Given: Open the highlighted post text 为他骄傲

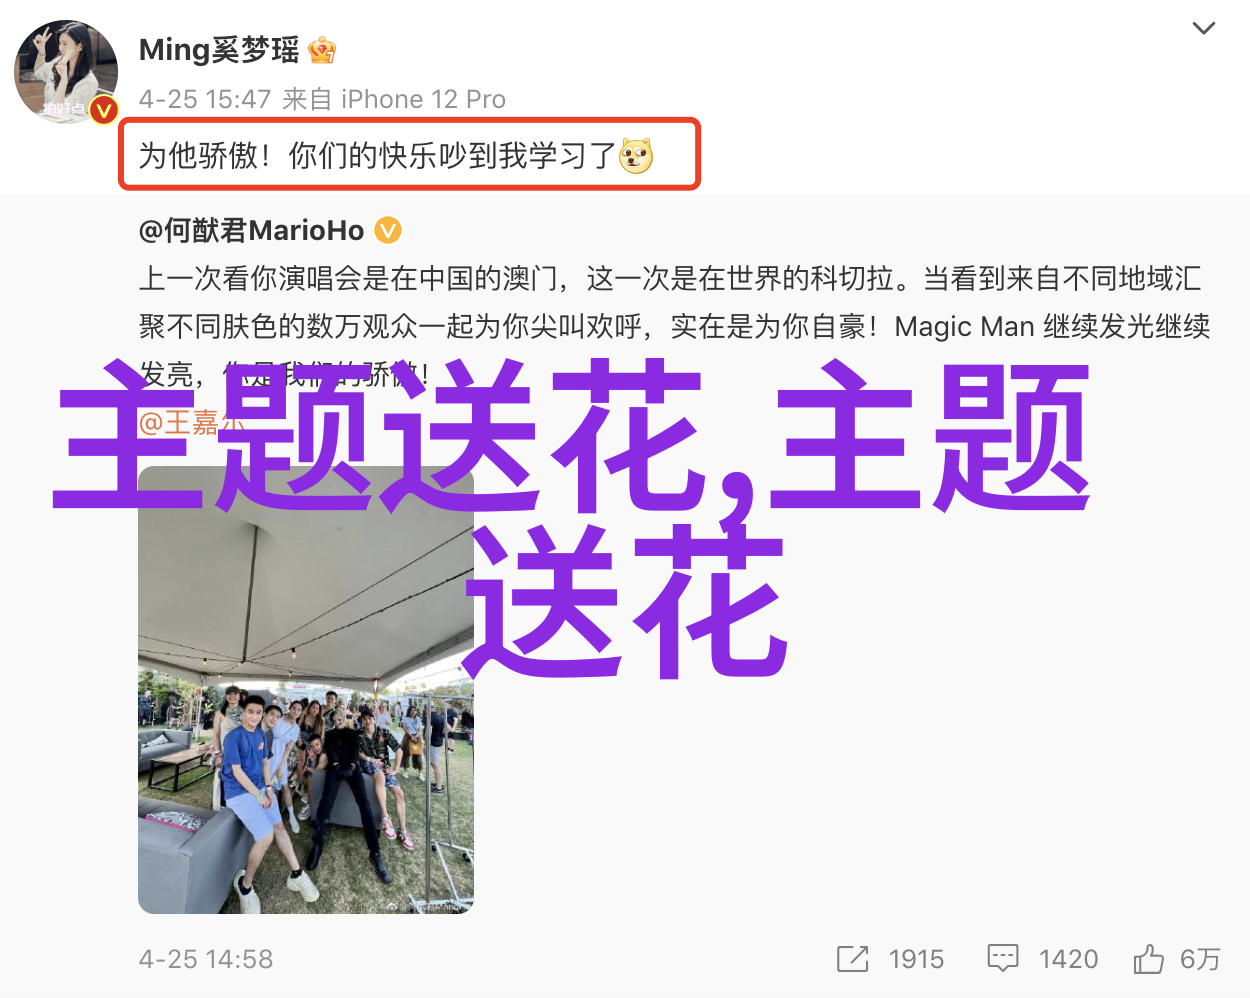Looking at the screenshot, I should coord(410,155).
